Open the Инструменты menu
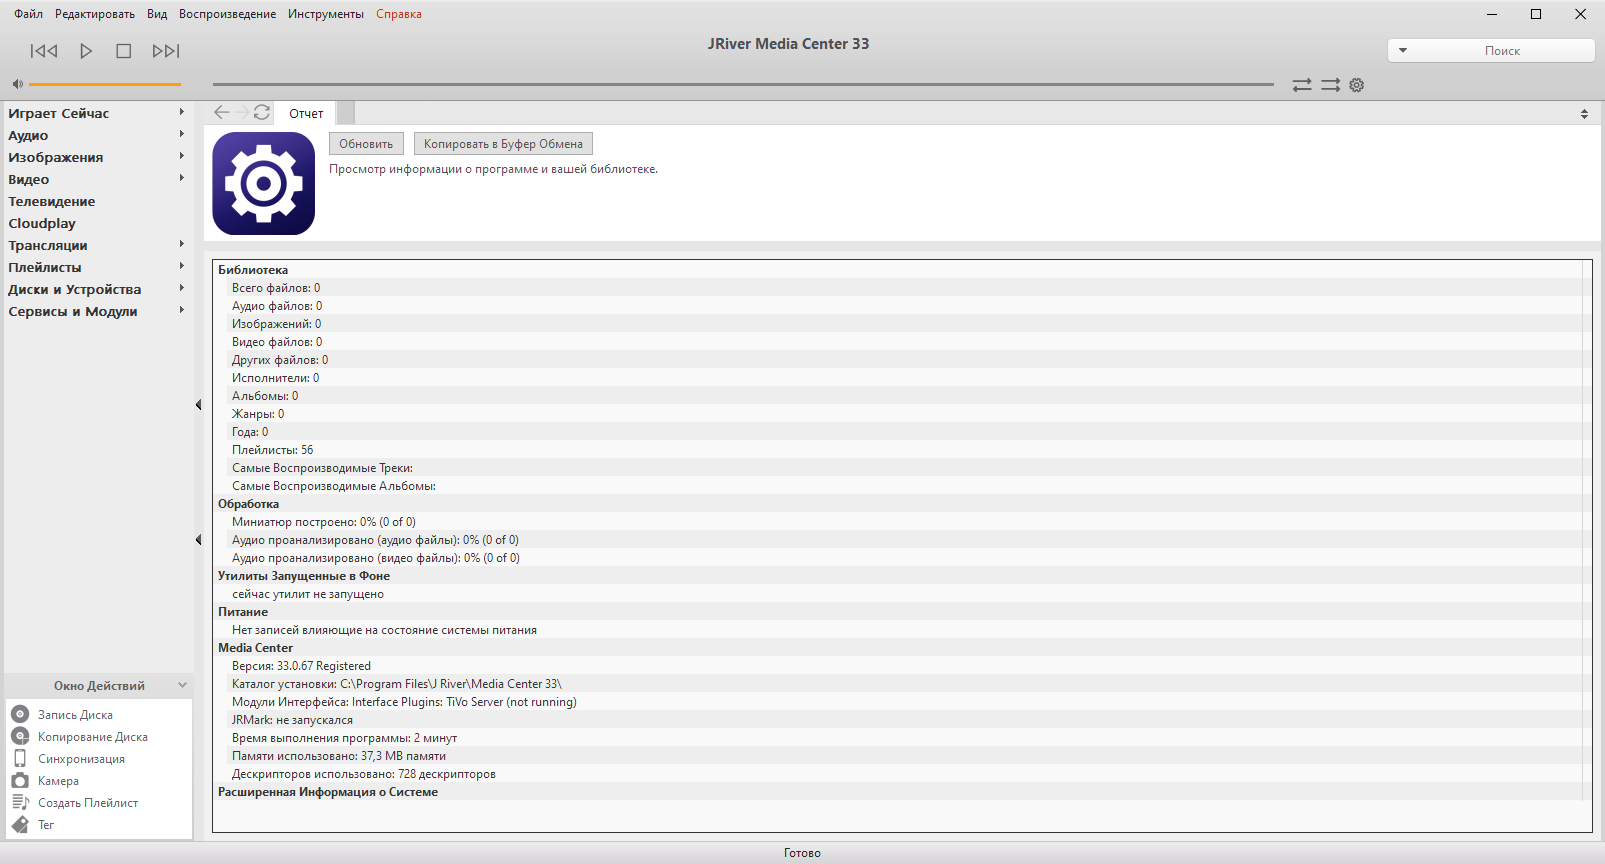Screen dimensions: 1605x864 [326, 14]
